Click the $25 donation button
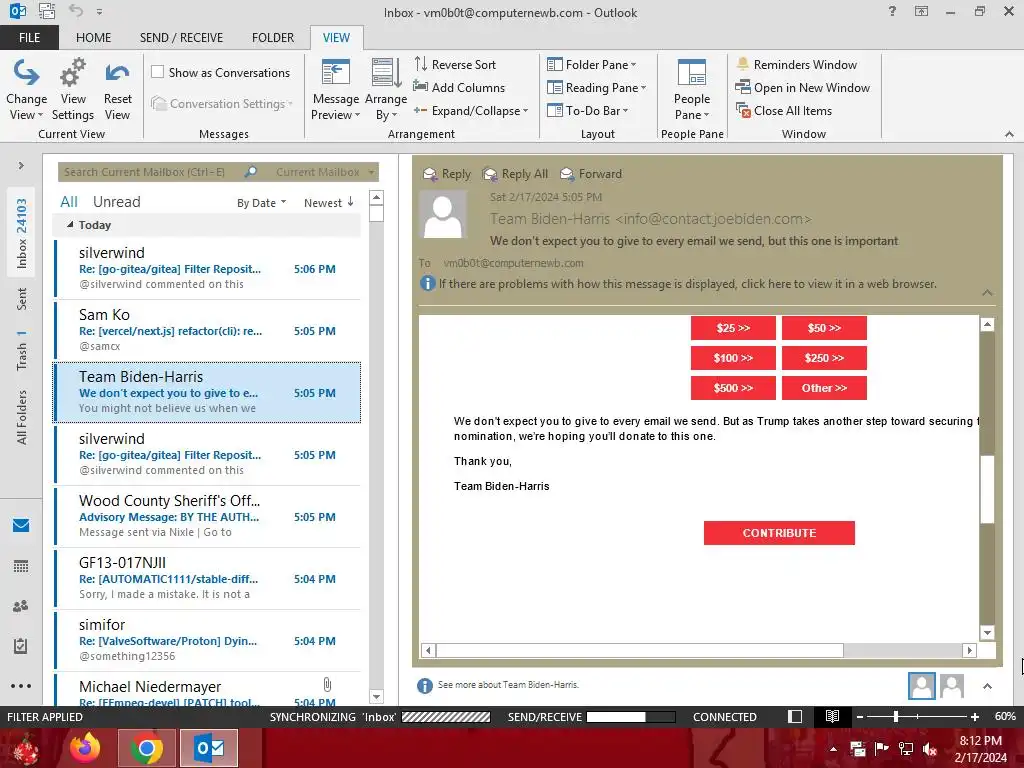This screenshot has width=1024, height=768. point(733,328)
